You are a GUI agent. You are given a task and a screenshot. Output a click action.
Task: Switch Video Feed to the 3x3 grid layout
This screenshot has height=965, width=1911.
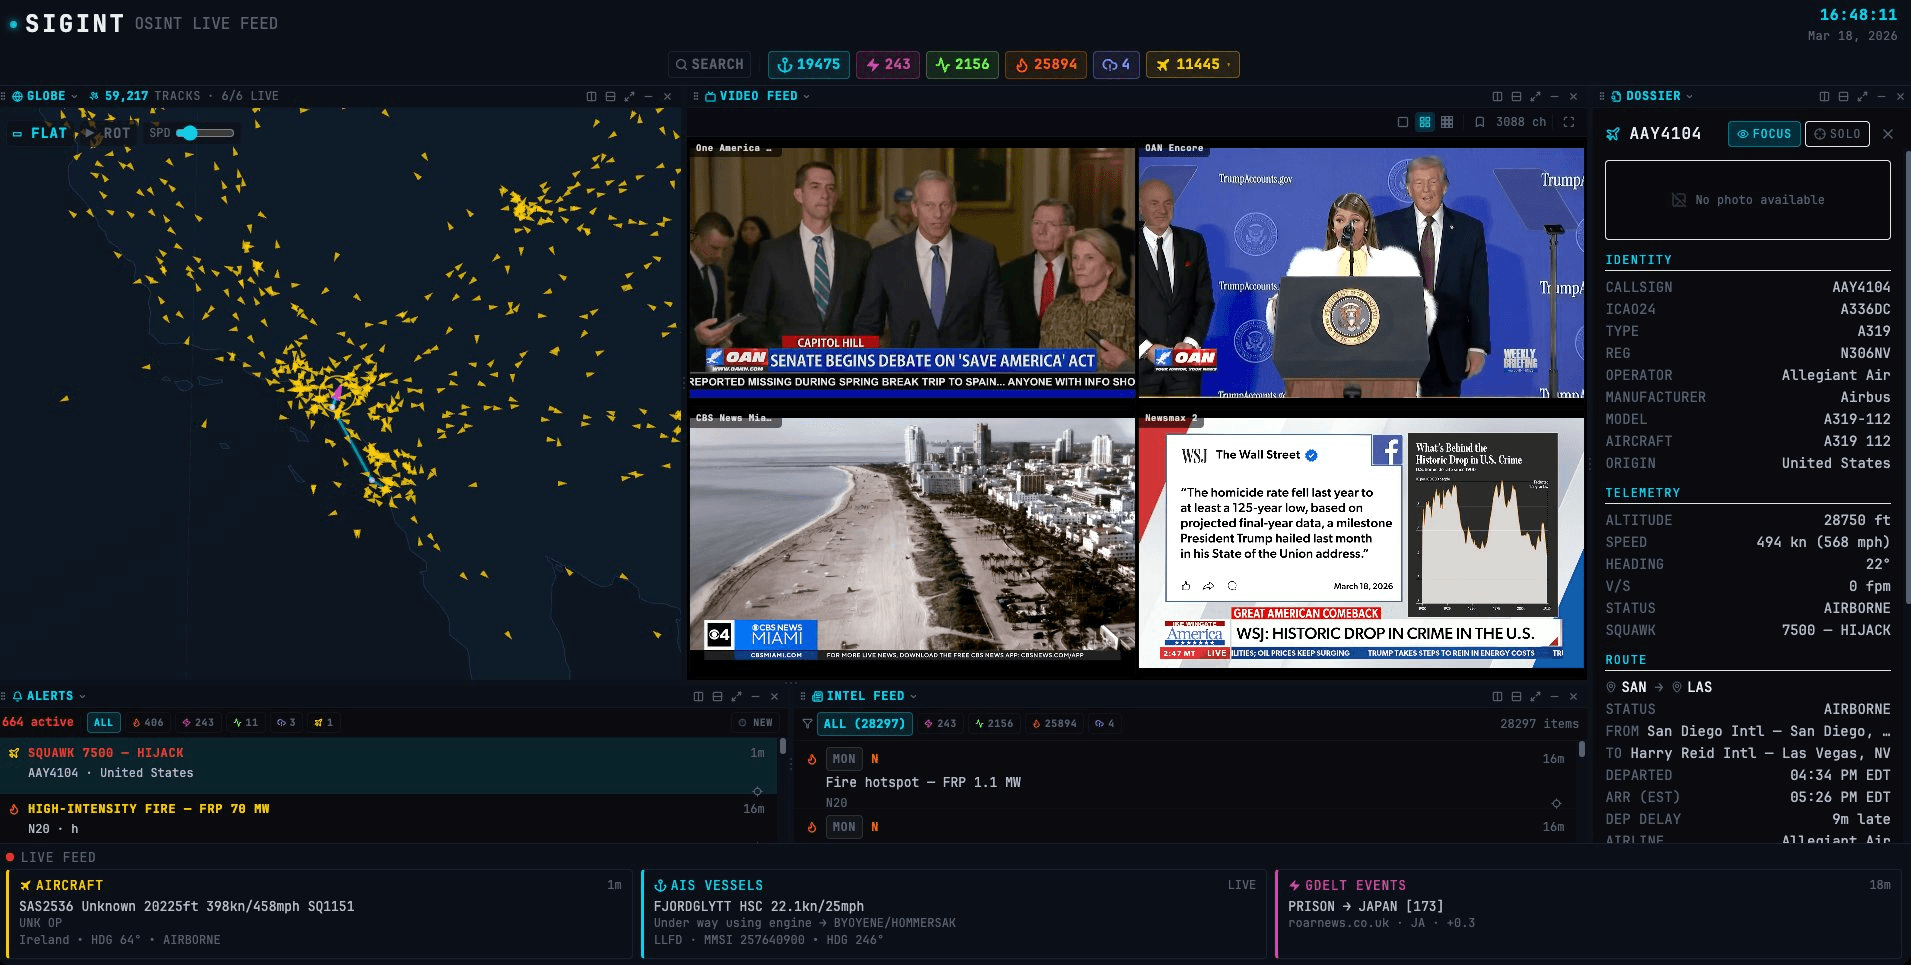[1447, 122]
